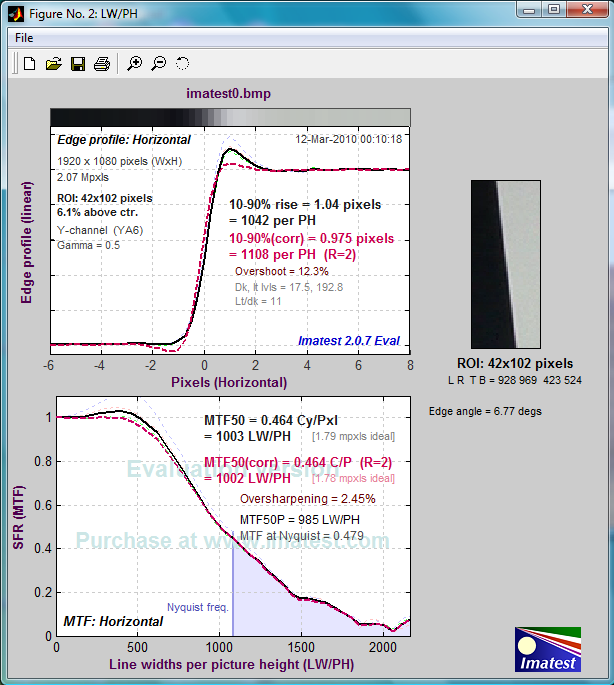Click the Imatest logo in the corner
The height and width of the screenshot is (685, 614).
(x=547, y=649)
